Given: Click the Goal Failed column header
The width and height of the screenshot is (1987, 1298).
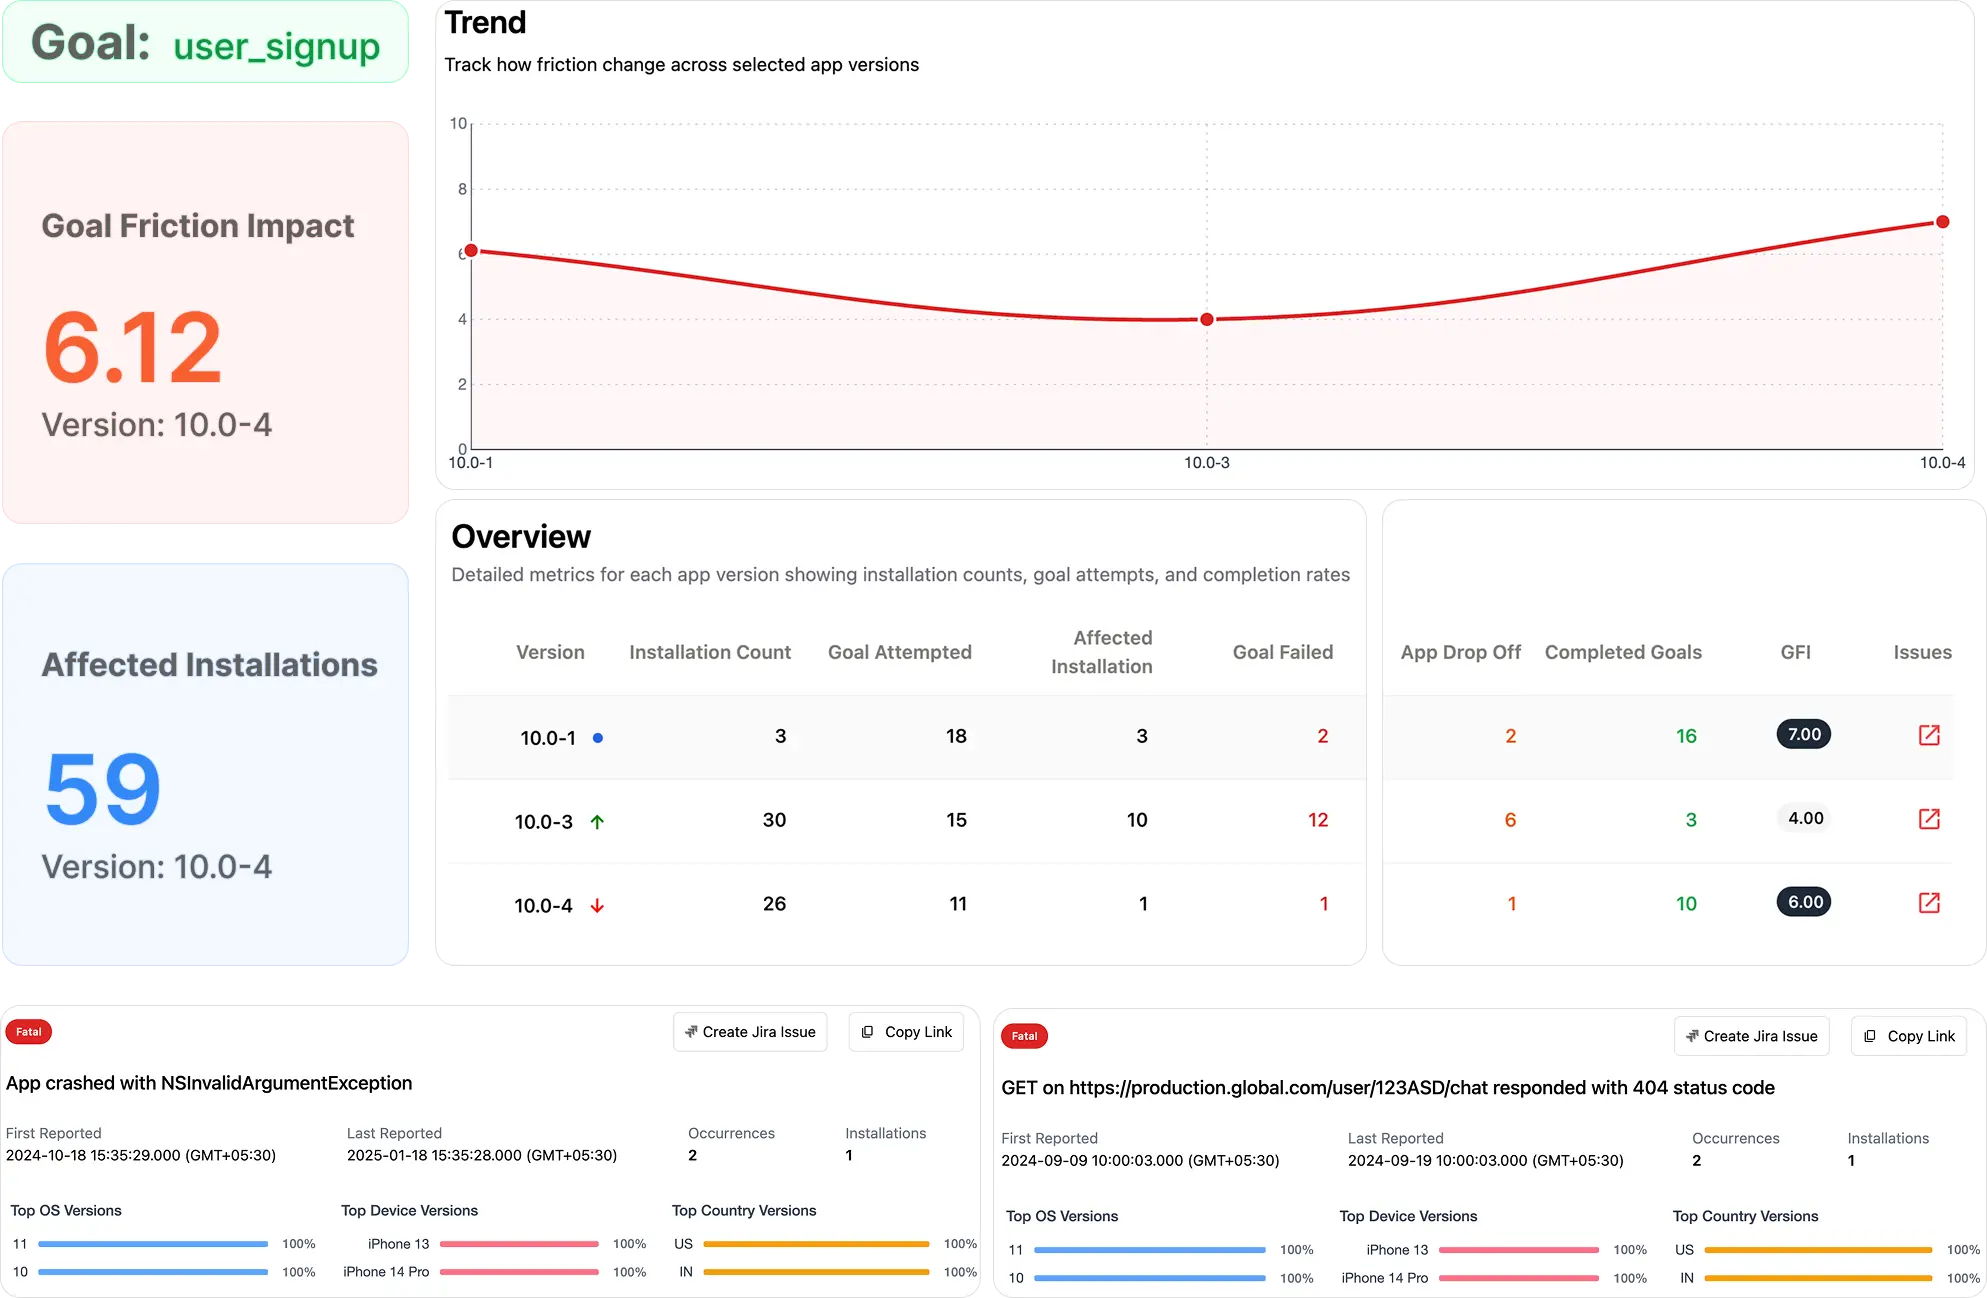Looking at the screenshot, I should (1283, 653).
